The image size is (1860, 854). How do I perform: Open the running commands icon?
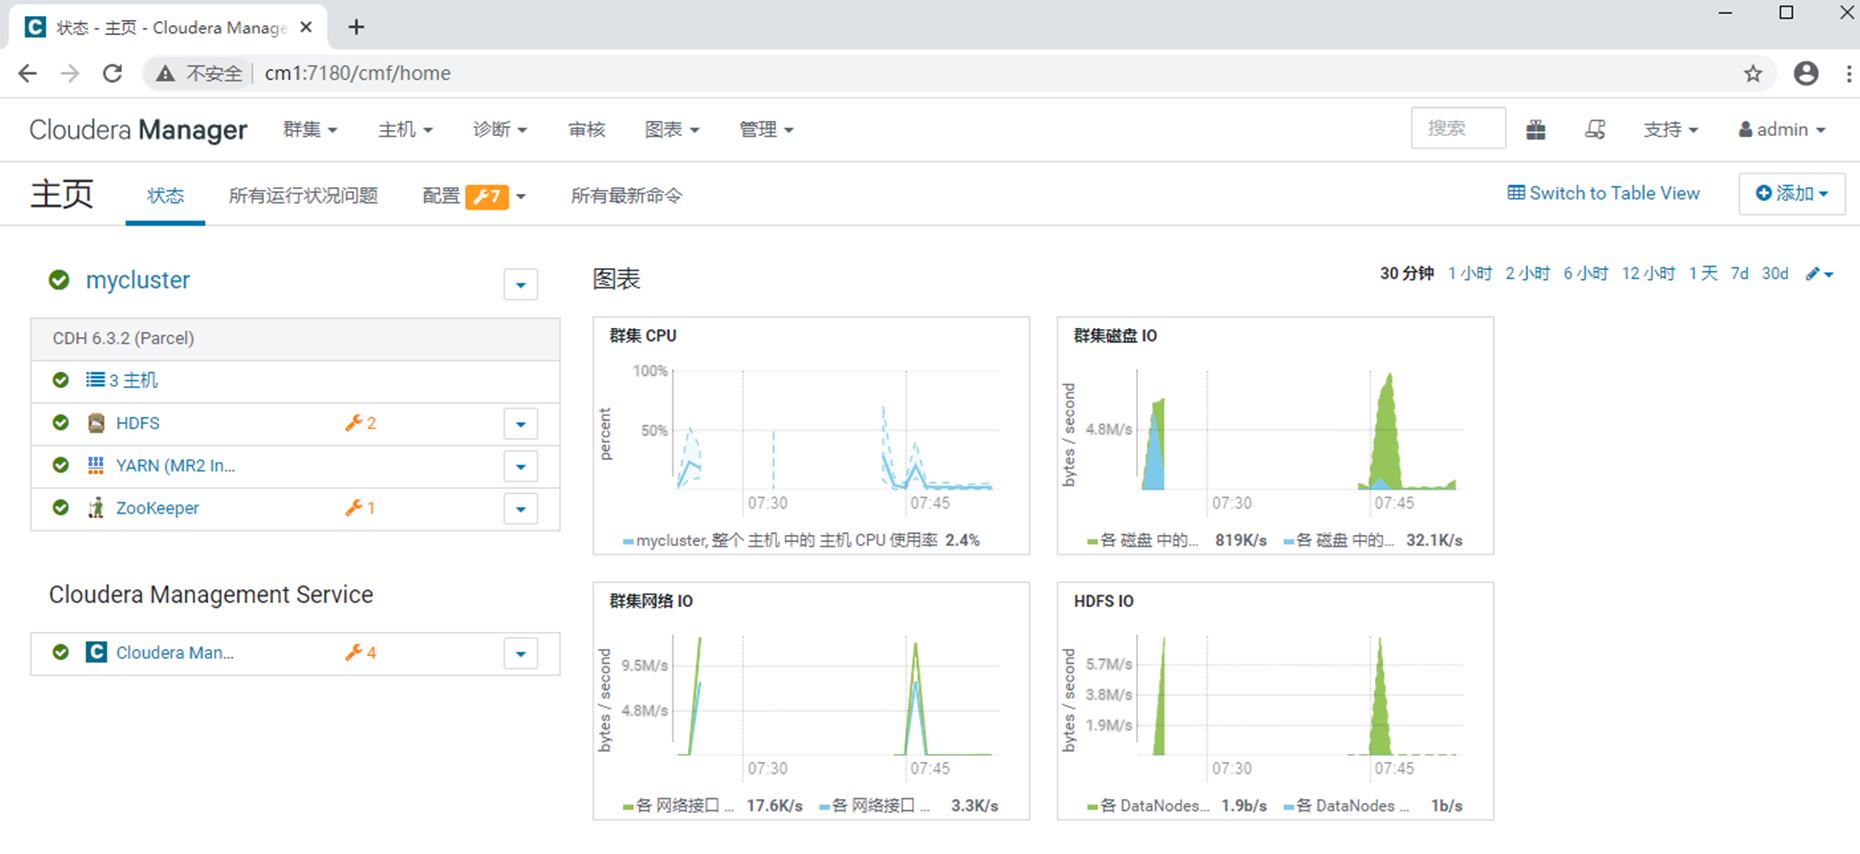[1595, 130]
